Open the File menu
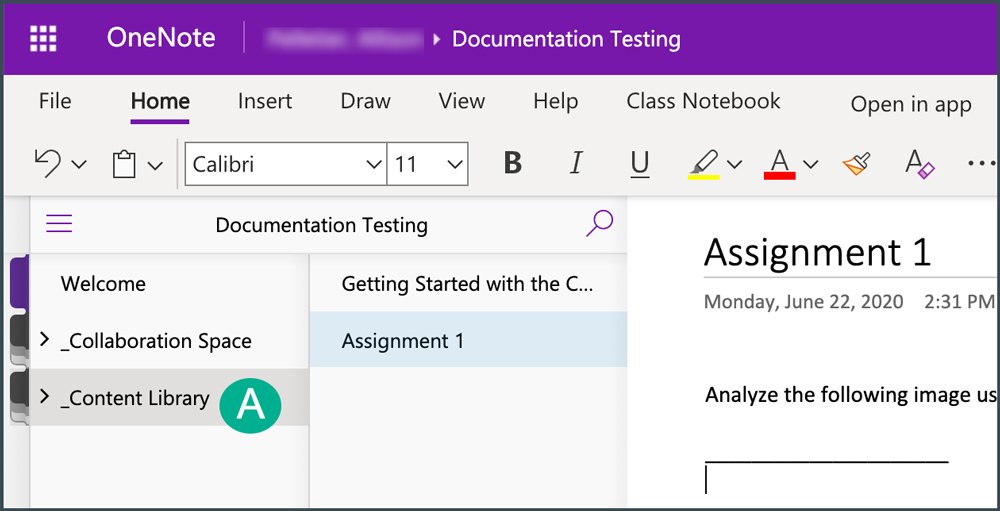Image resolution: width=1000 pixels, height=511 pixels. pyautogui.click(x=55, y=101)
